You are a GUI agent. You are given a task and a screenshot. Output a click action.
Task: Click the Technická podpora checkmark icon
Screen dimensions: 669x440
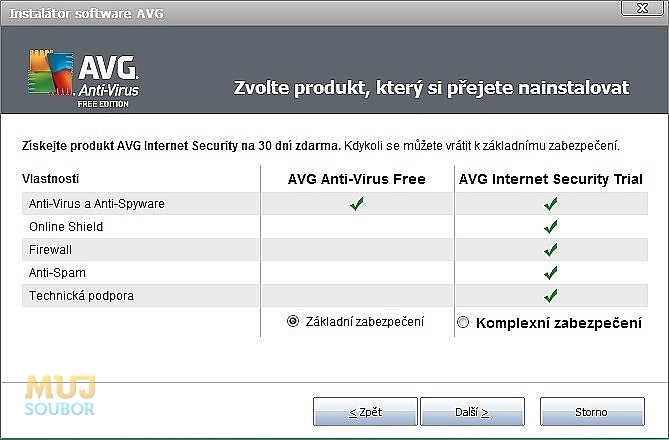coord(551,295)
